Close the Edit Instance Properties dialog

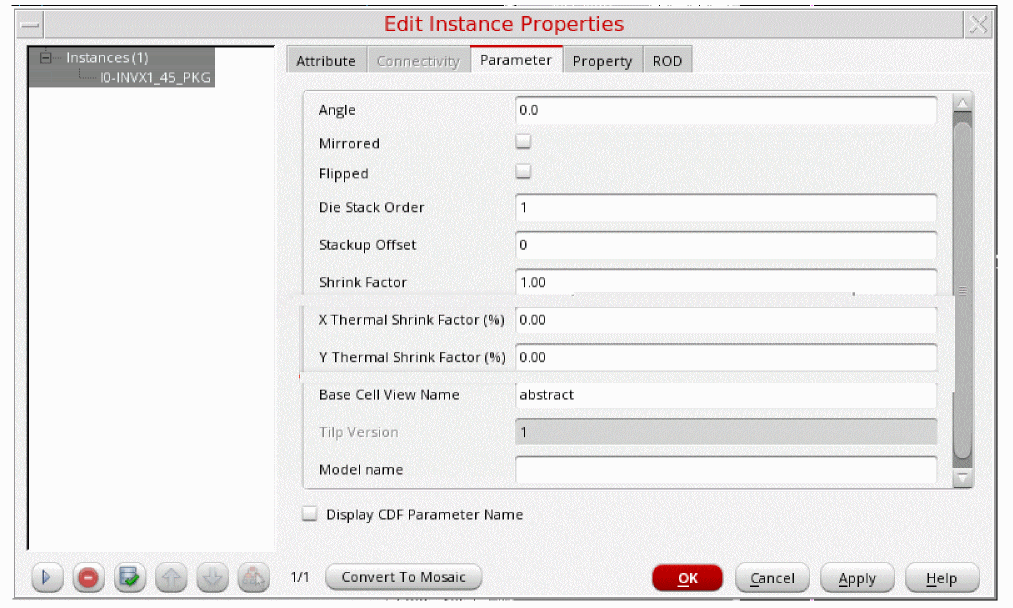pyautogui.click(x=979, y=25)
